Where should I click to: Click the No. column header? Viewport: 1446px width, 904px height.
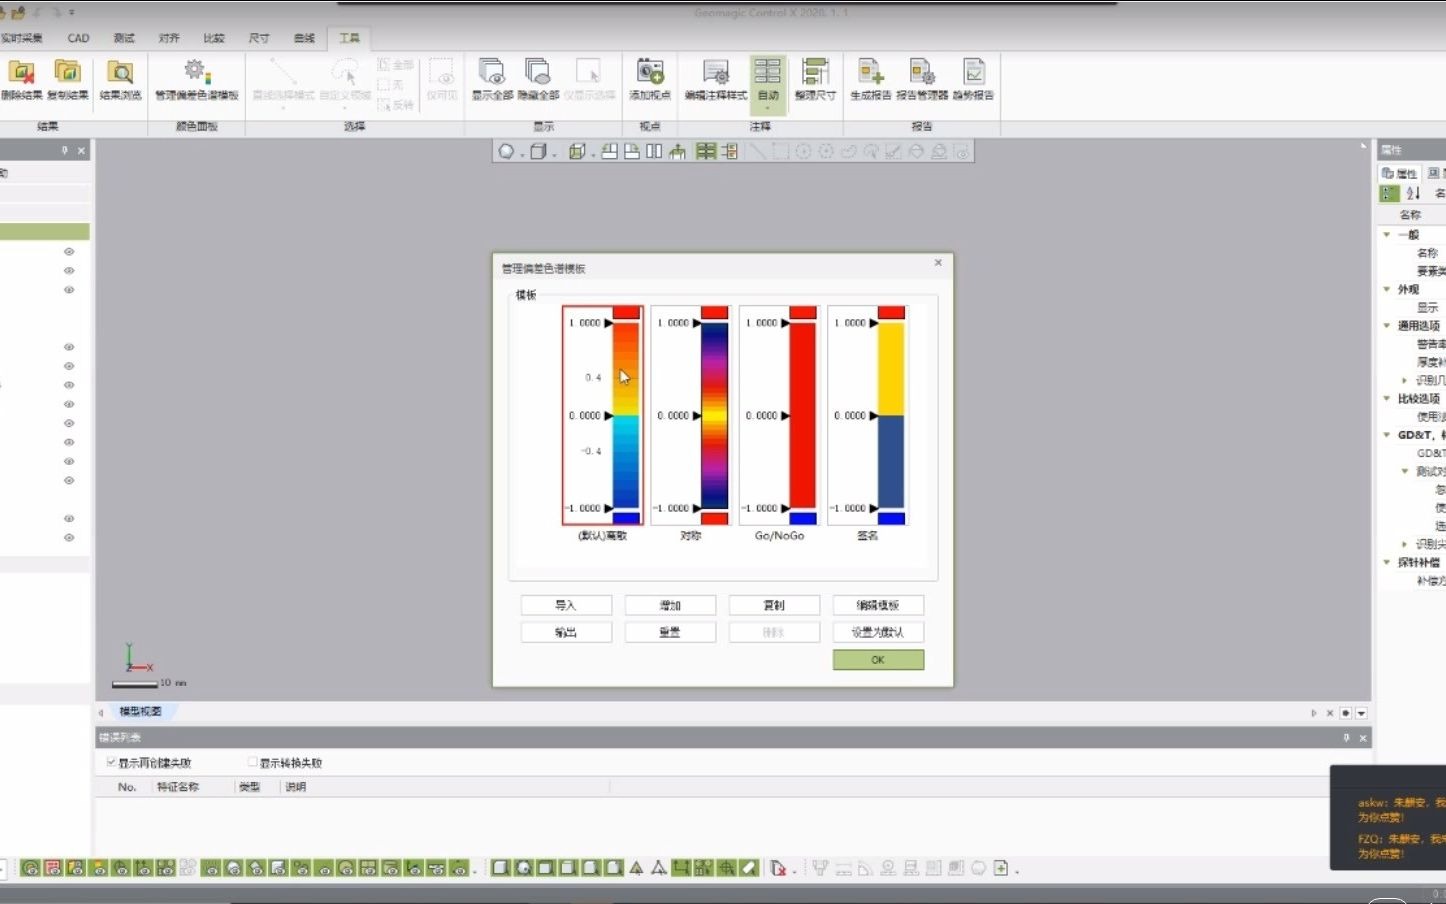tap(127, 787)
